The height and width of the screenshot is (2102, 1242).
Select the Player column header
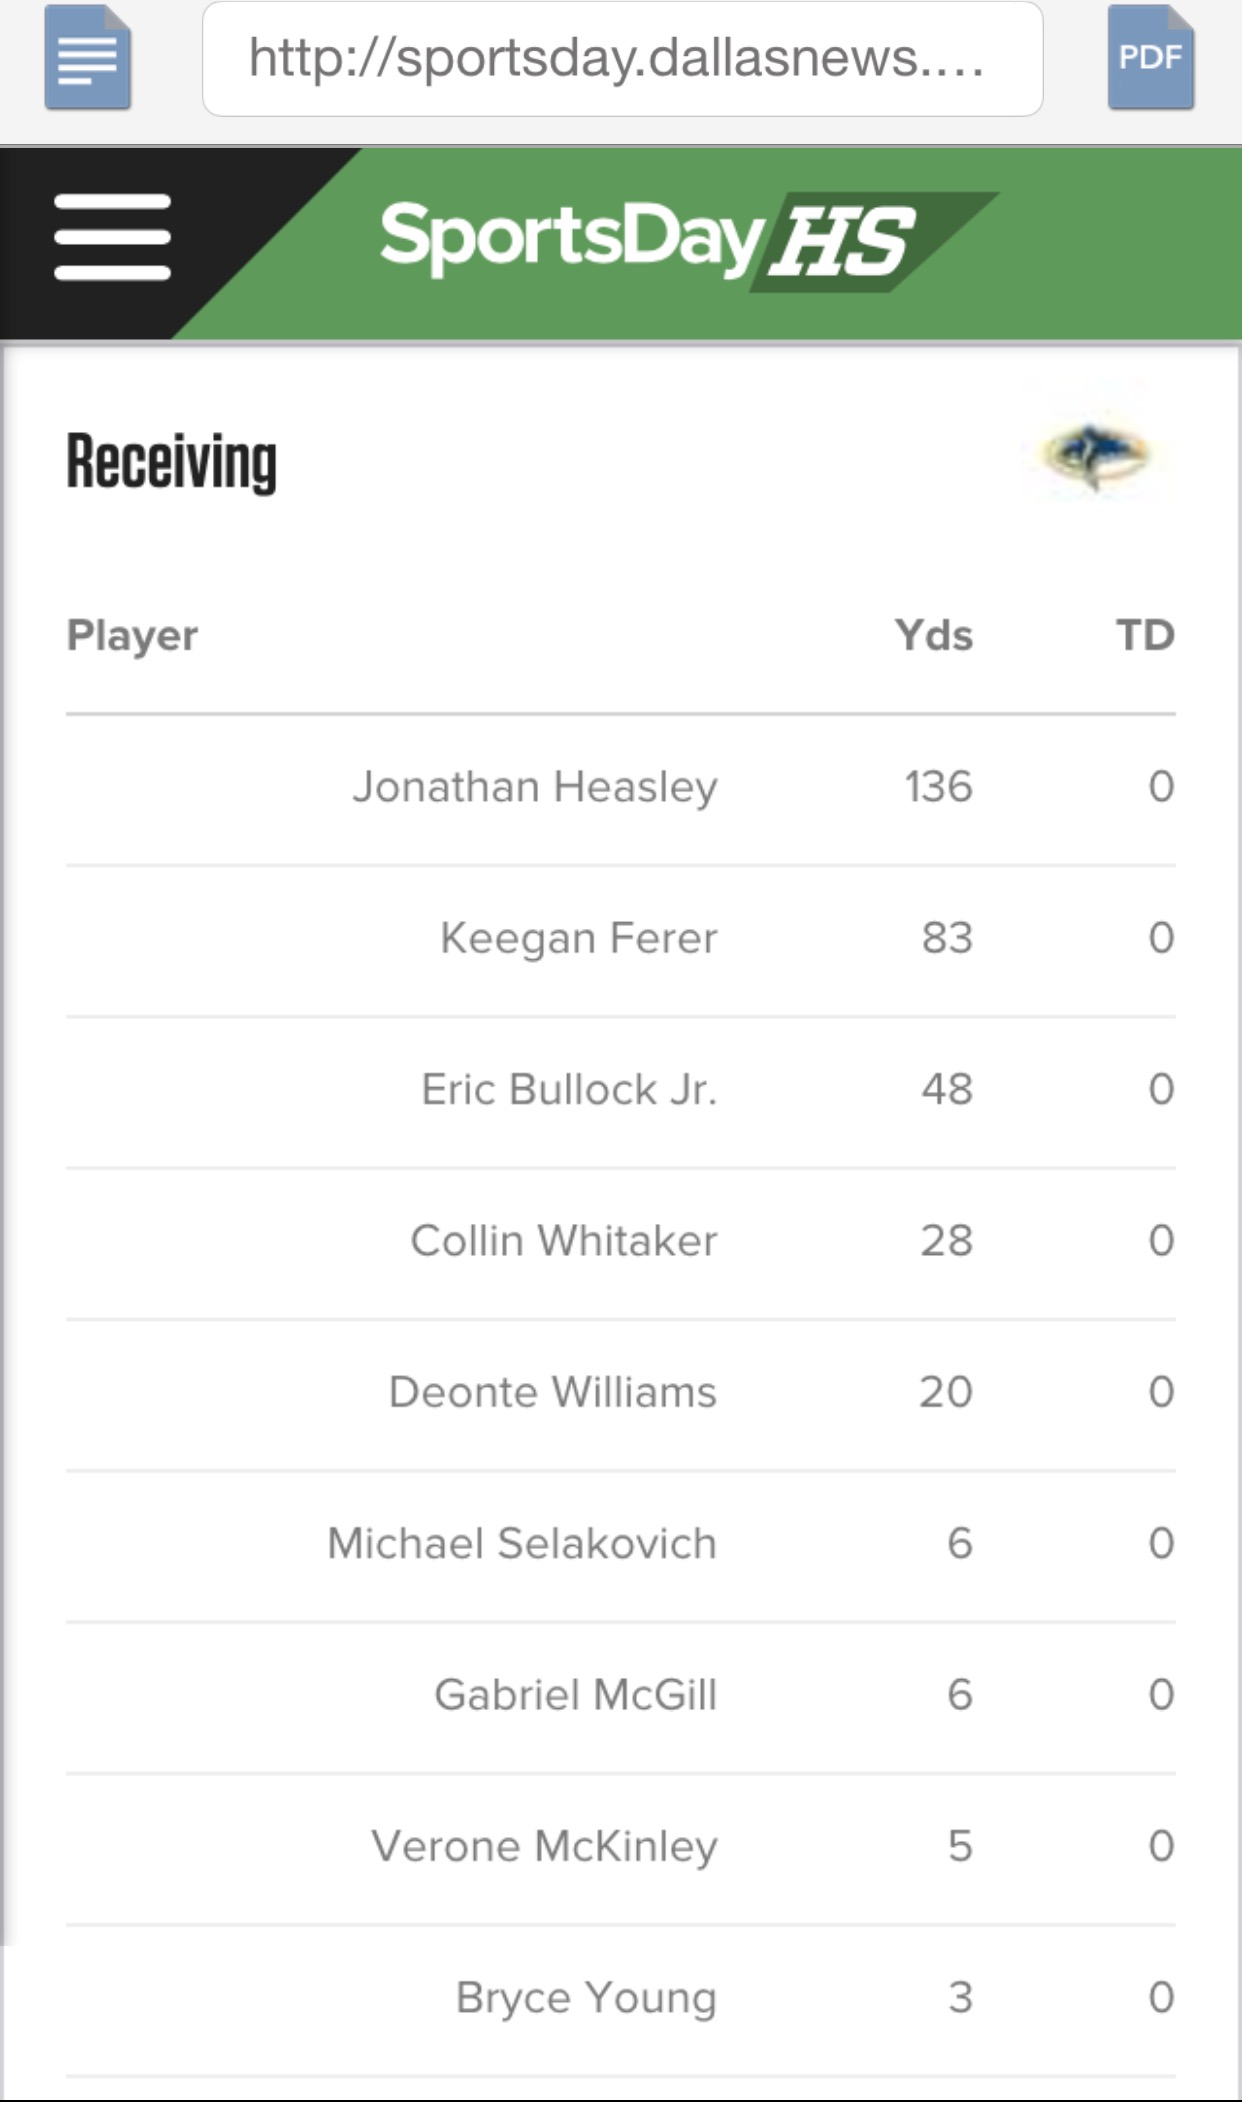coord(132,635)
